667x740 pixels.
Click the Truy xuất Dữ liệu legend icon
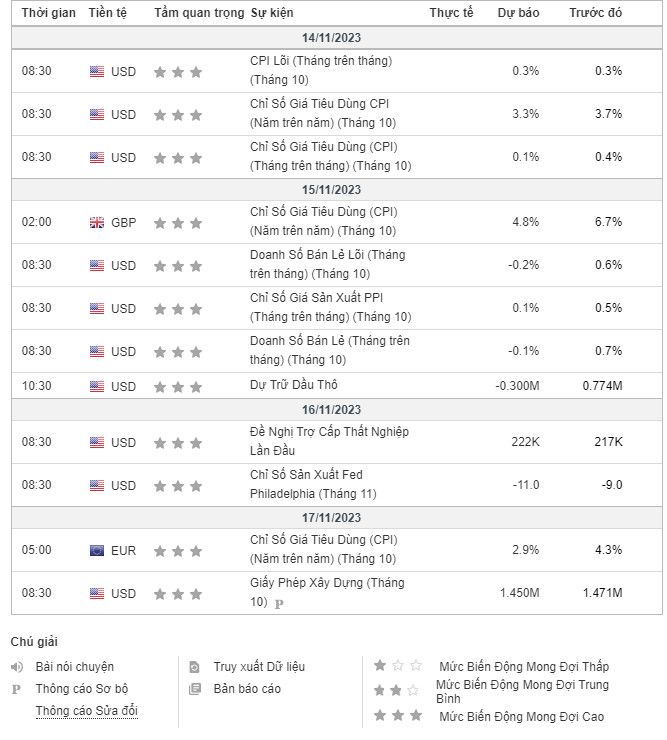195,667
